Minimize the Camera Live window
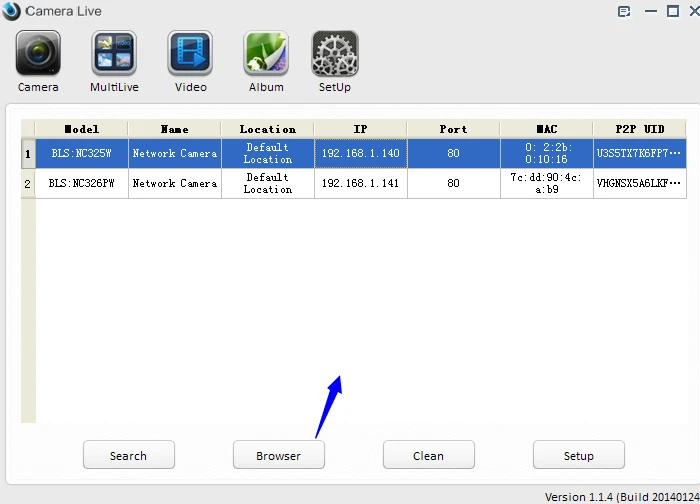The height and width of the screenshot is (504, 700). (651, 11)
